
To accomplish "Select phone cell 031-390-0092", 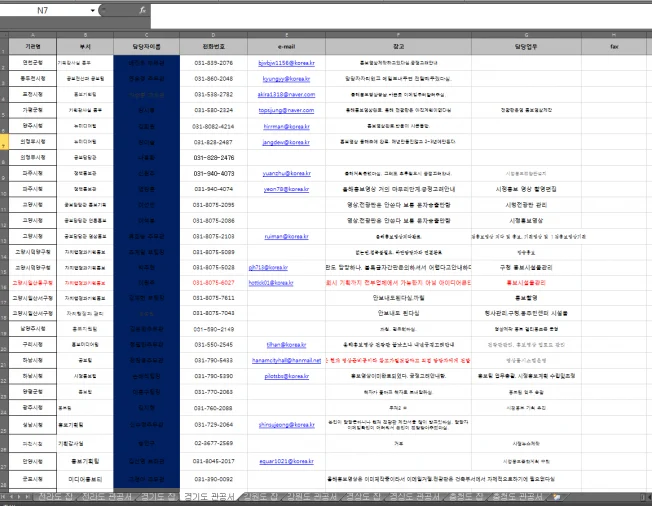I will (x=214, y=479).
